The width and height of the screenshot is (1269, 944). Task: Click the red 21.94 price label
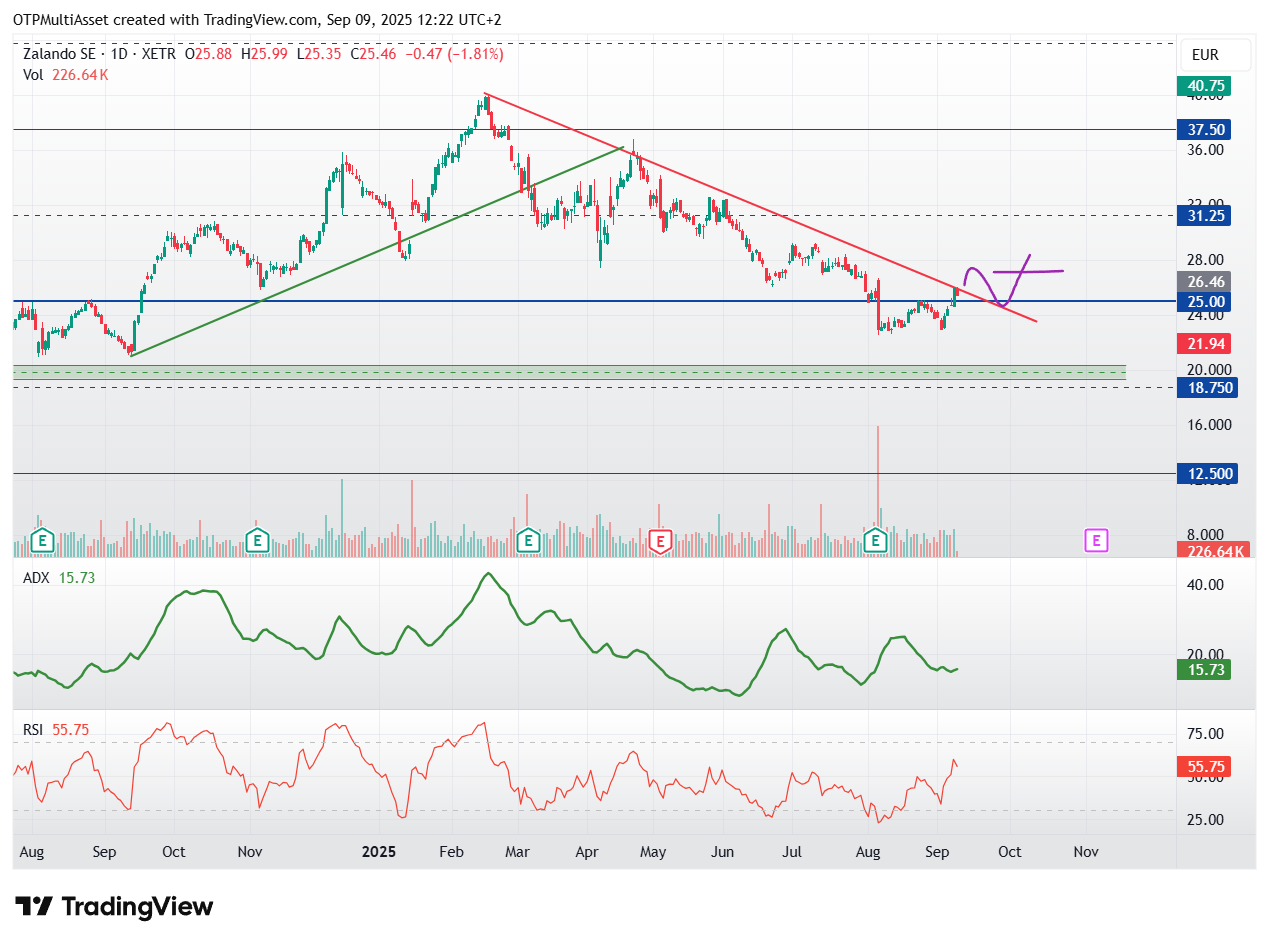[1204, 343]
